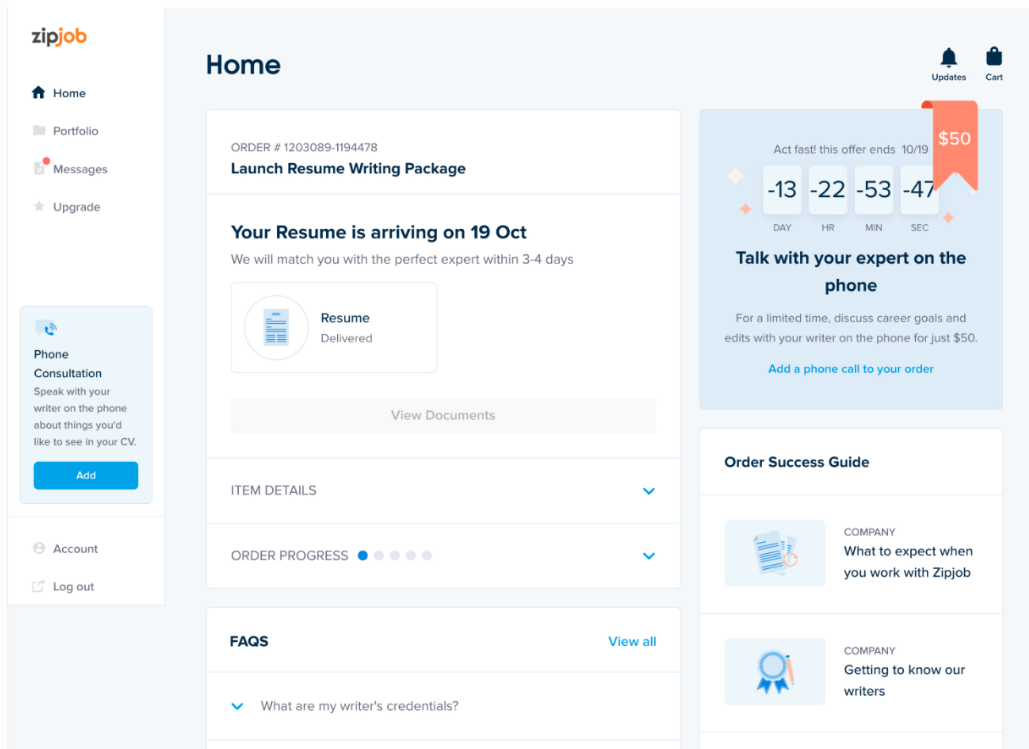This screenshot has height=749, width=1029.
Task: Click the Phone Consultation card title
Action: tap(68, 364)
